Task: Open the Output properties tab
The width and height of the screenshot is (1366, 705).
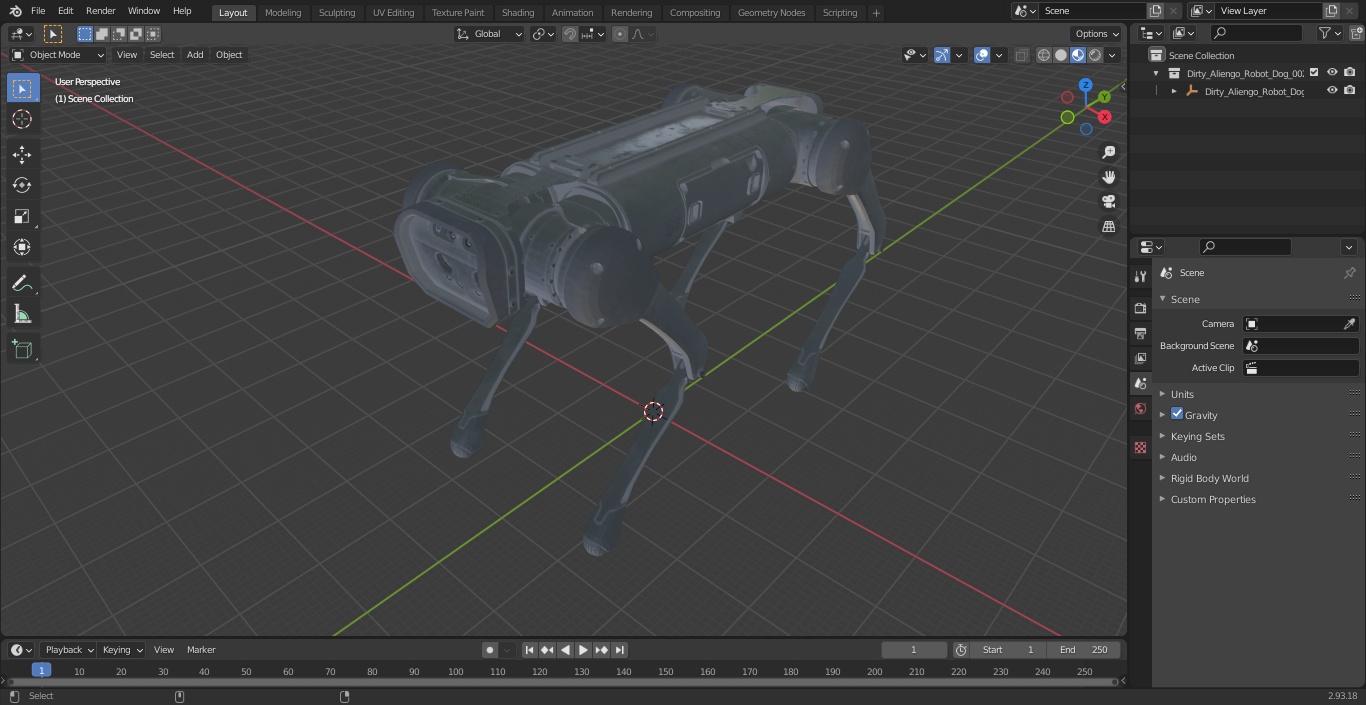Action: (1140, 333)
